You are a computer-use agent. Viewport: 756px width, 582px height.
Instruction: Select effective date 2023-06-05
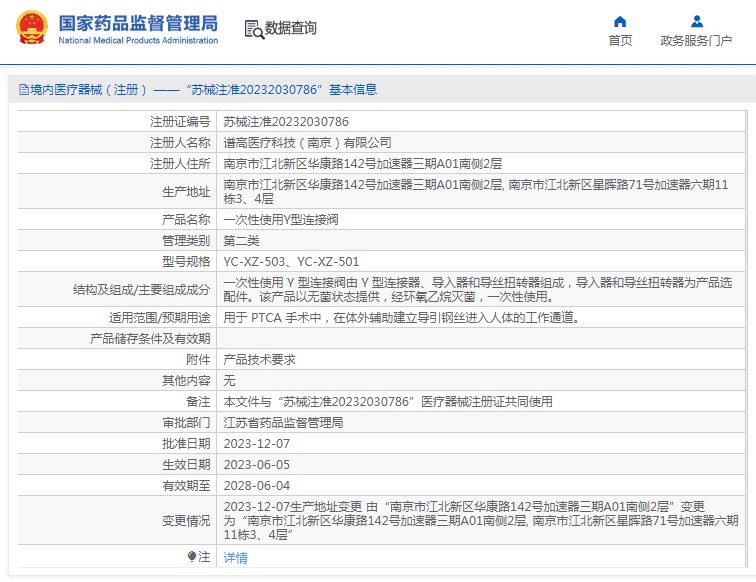(x=256, y=465)
